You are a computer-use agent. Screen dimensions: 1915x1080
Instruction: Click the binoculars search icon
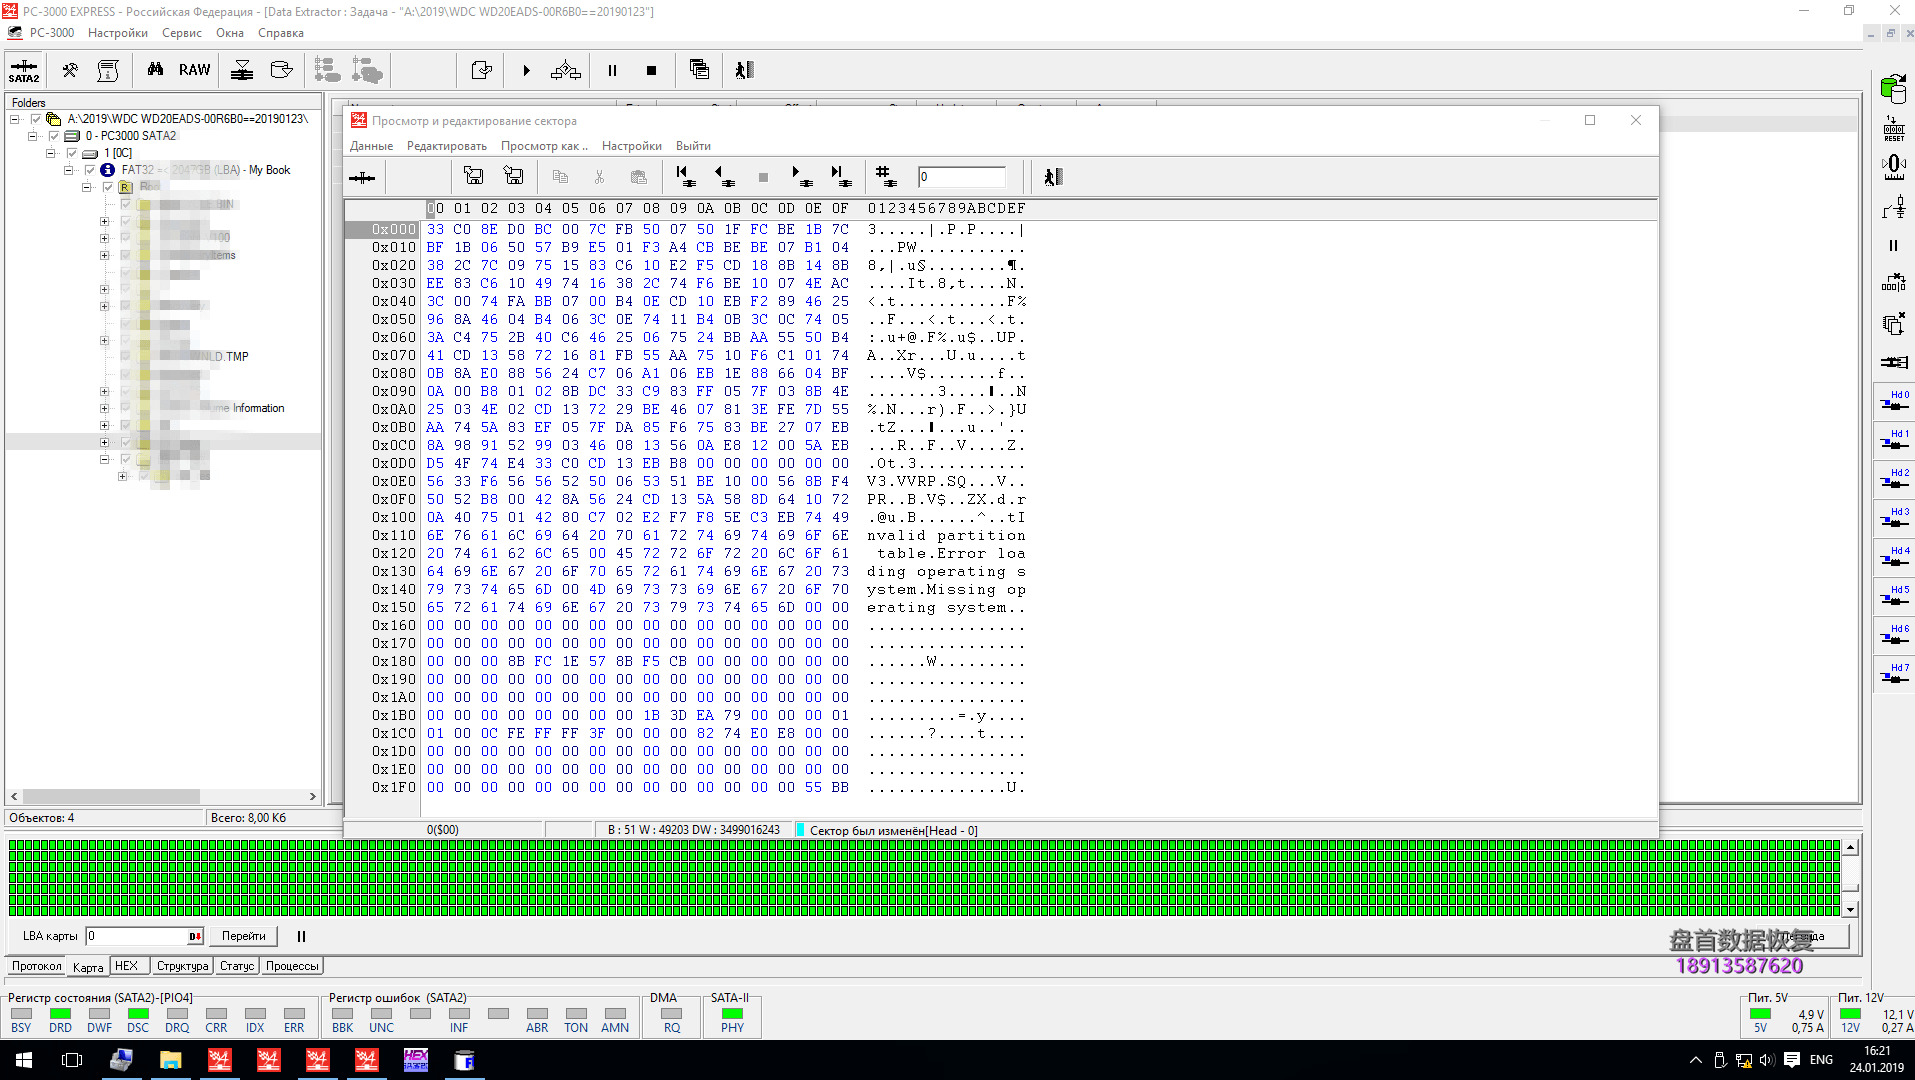pos(155,70)
